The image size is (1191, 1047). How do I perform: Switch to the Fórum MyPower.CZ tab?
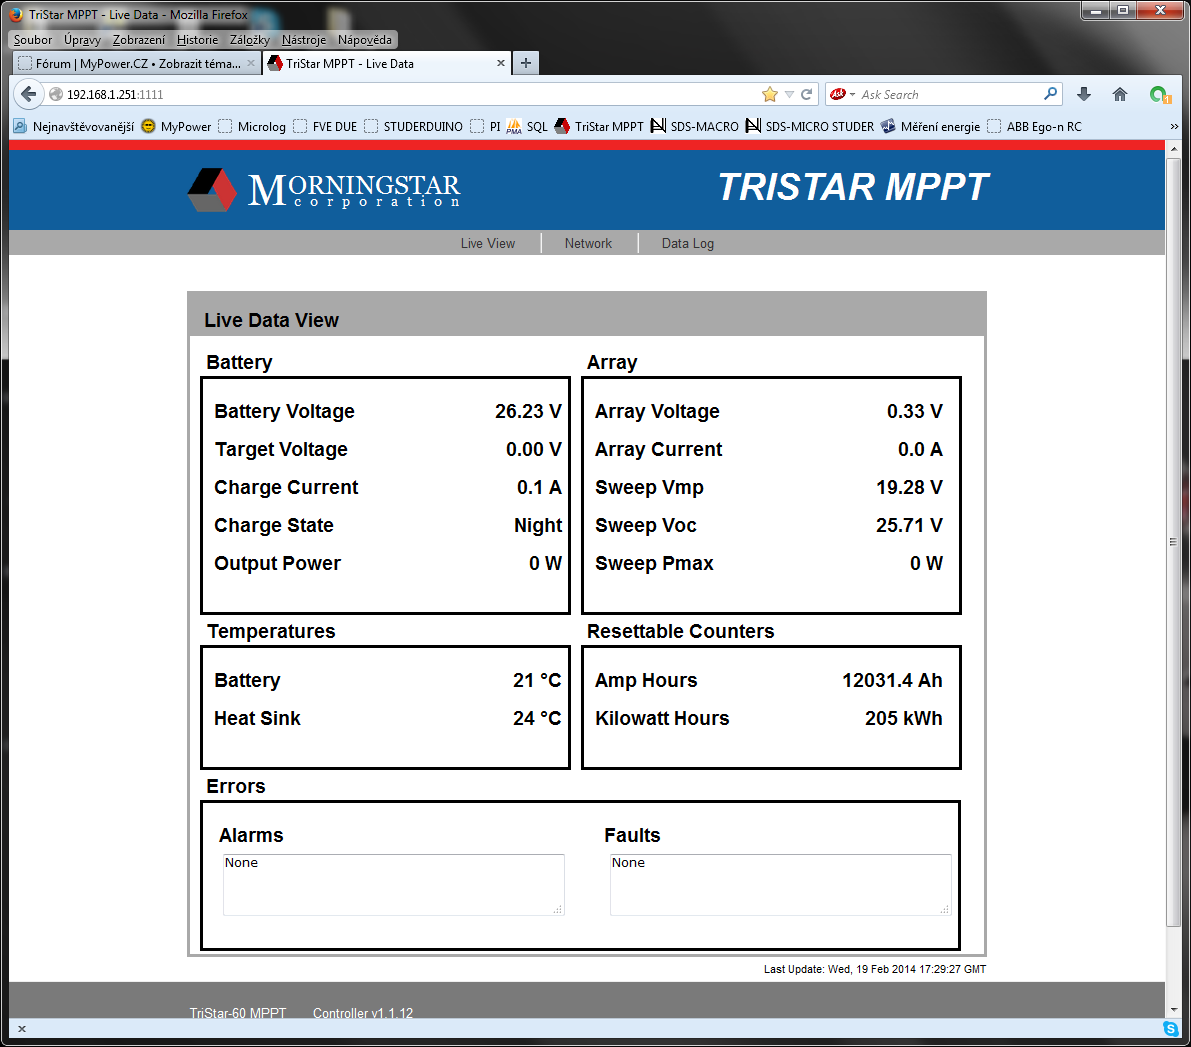click(137, 64)
